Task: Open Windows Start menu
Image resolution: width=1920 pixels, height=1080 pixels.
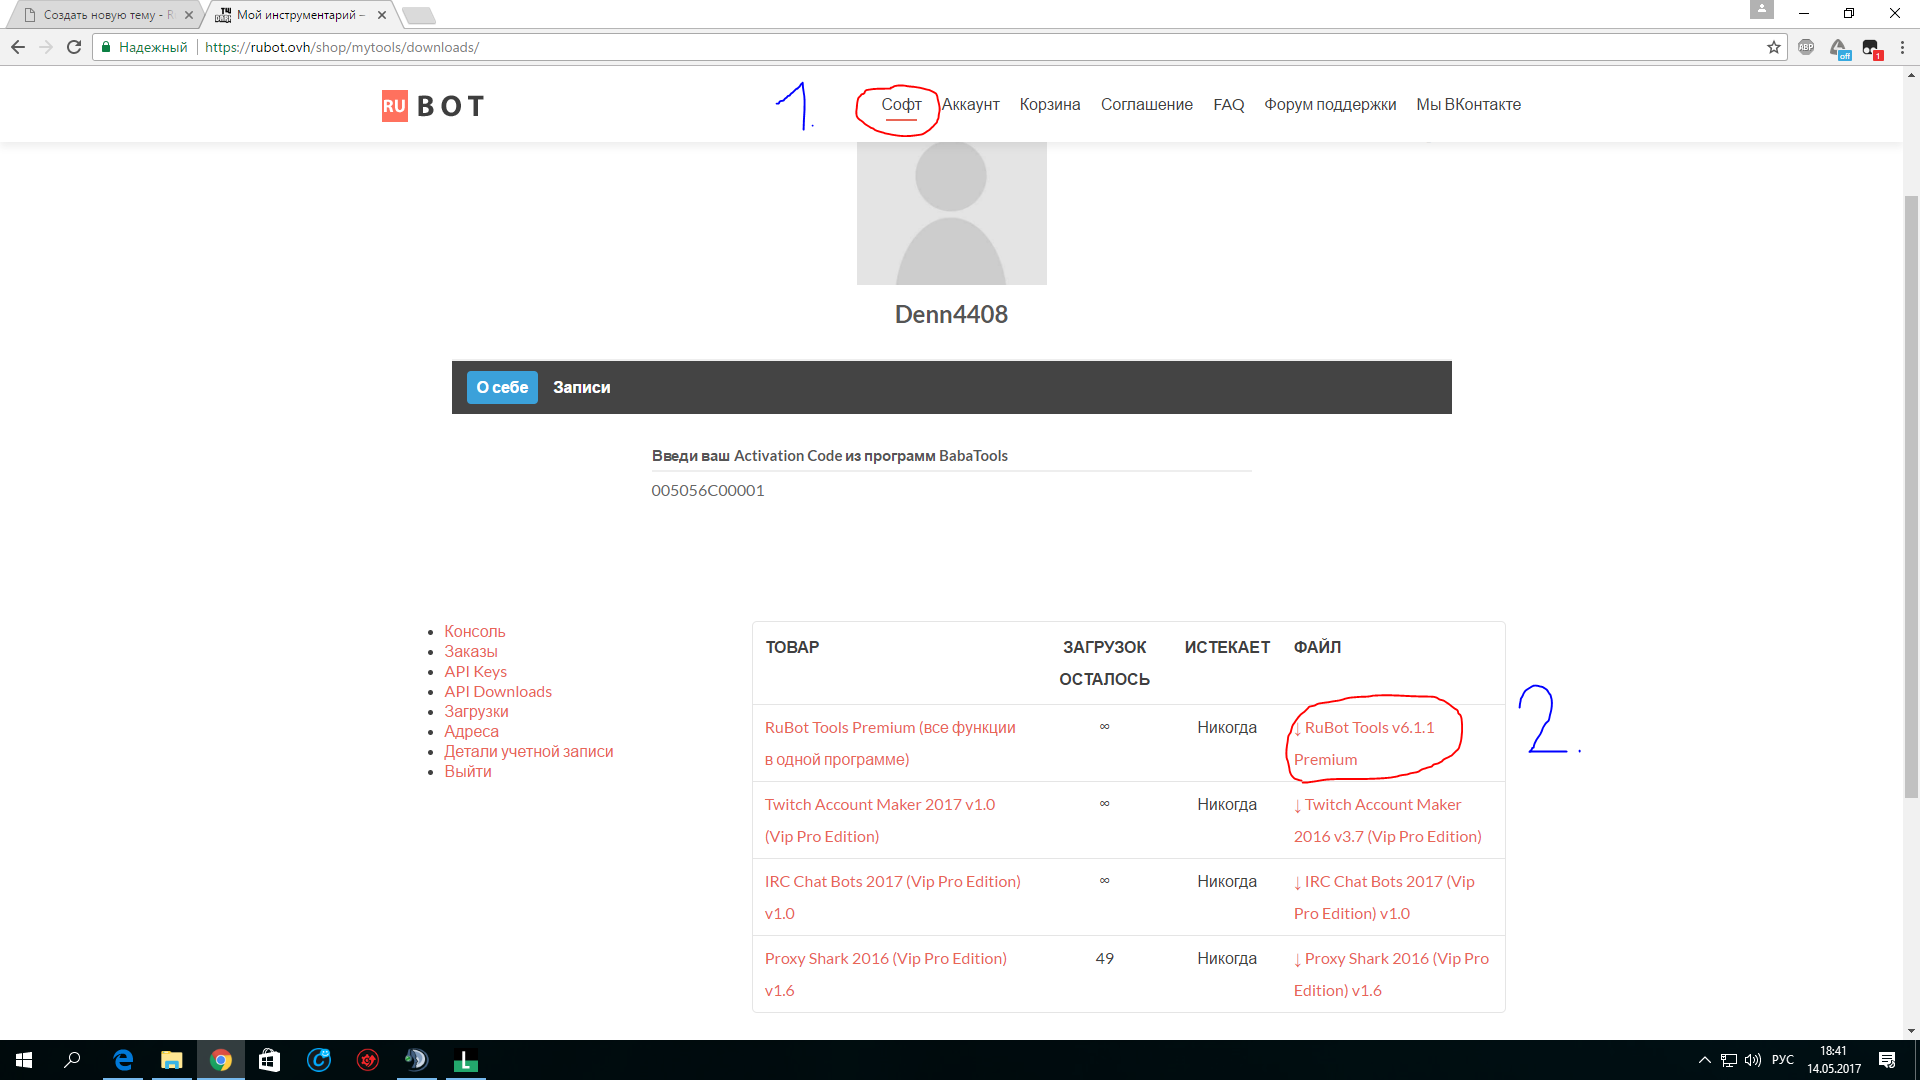Action: tap(24, 1060)
